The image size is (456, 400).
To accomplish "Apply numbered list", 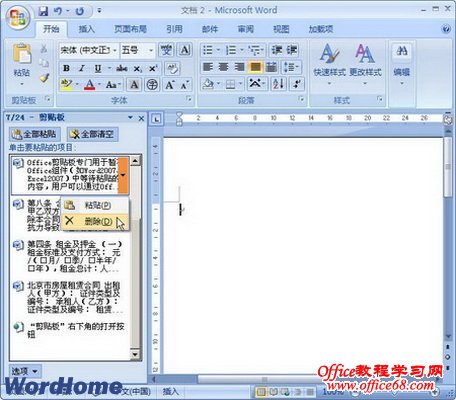I will (231, 50).
